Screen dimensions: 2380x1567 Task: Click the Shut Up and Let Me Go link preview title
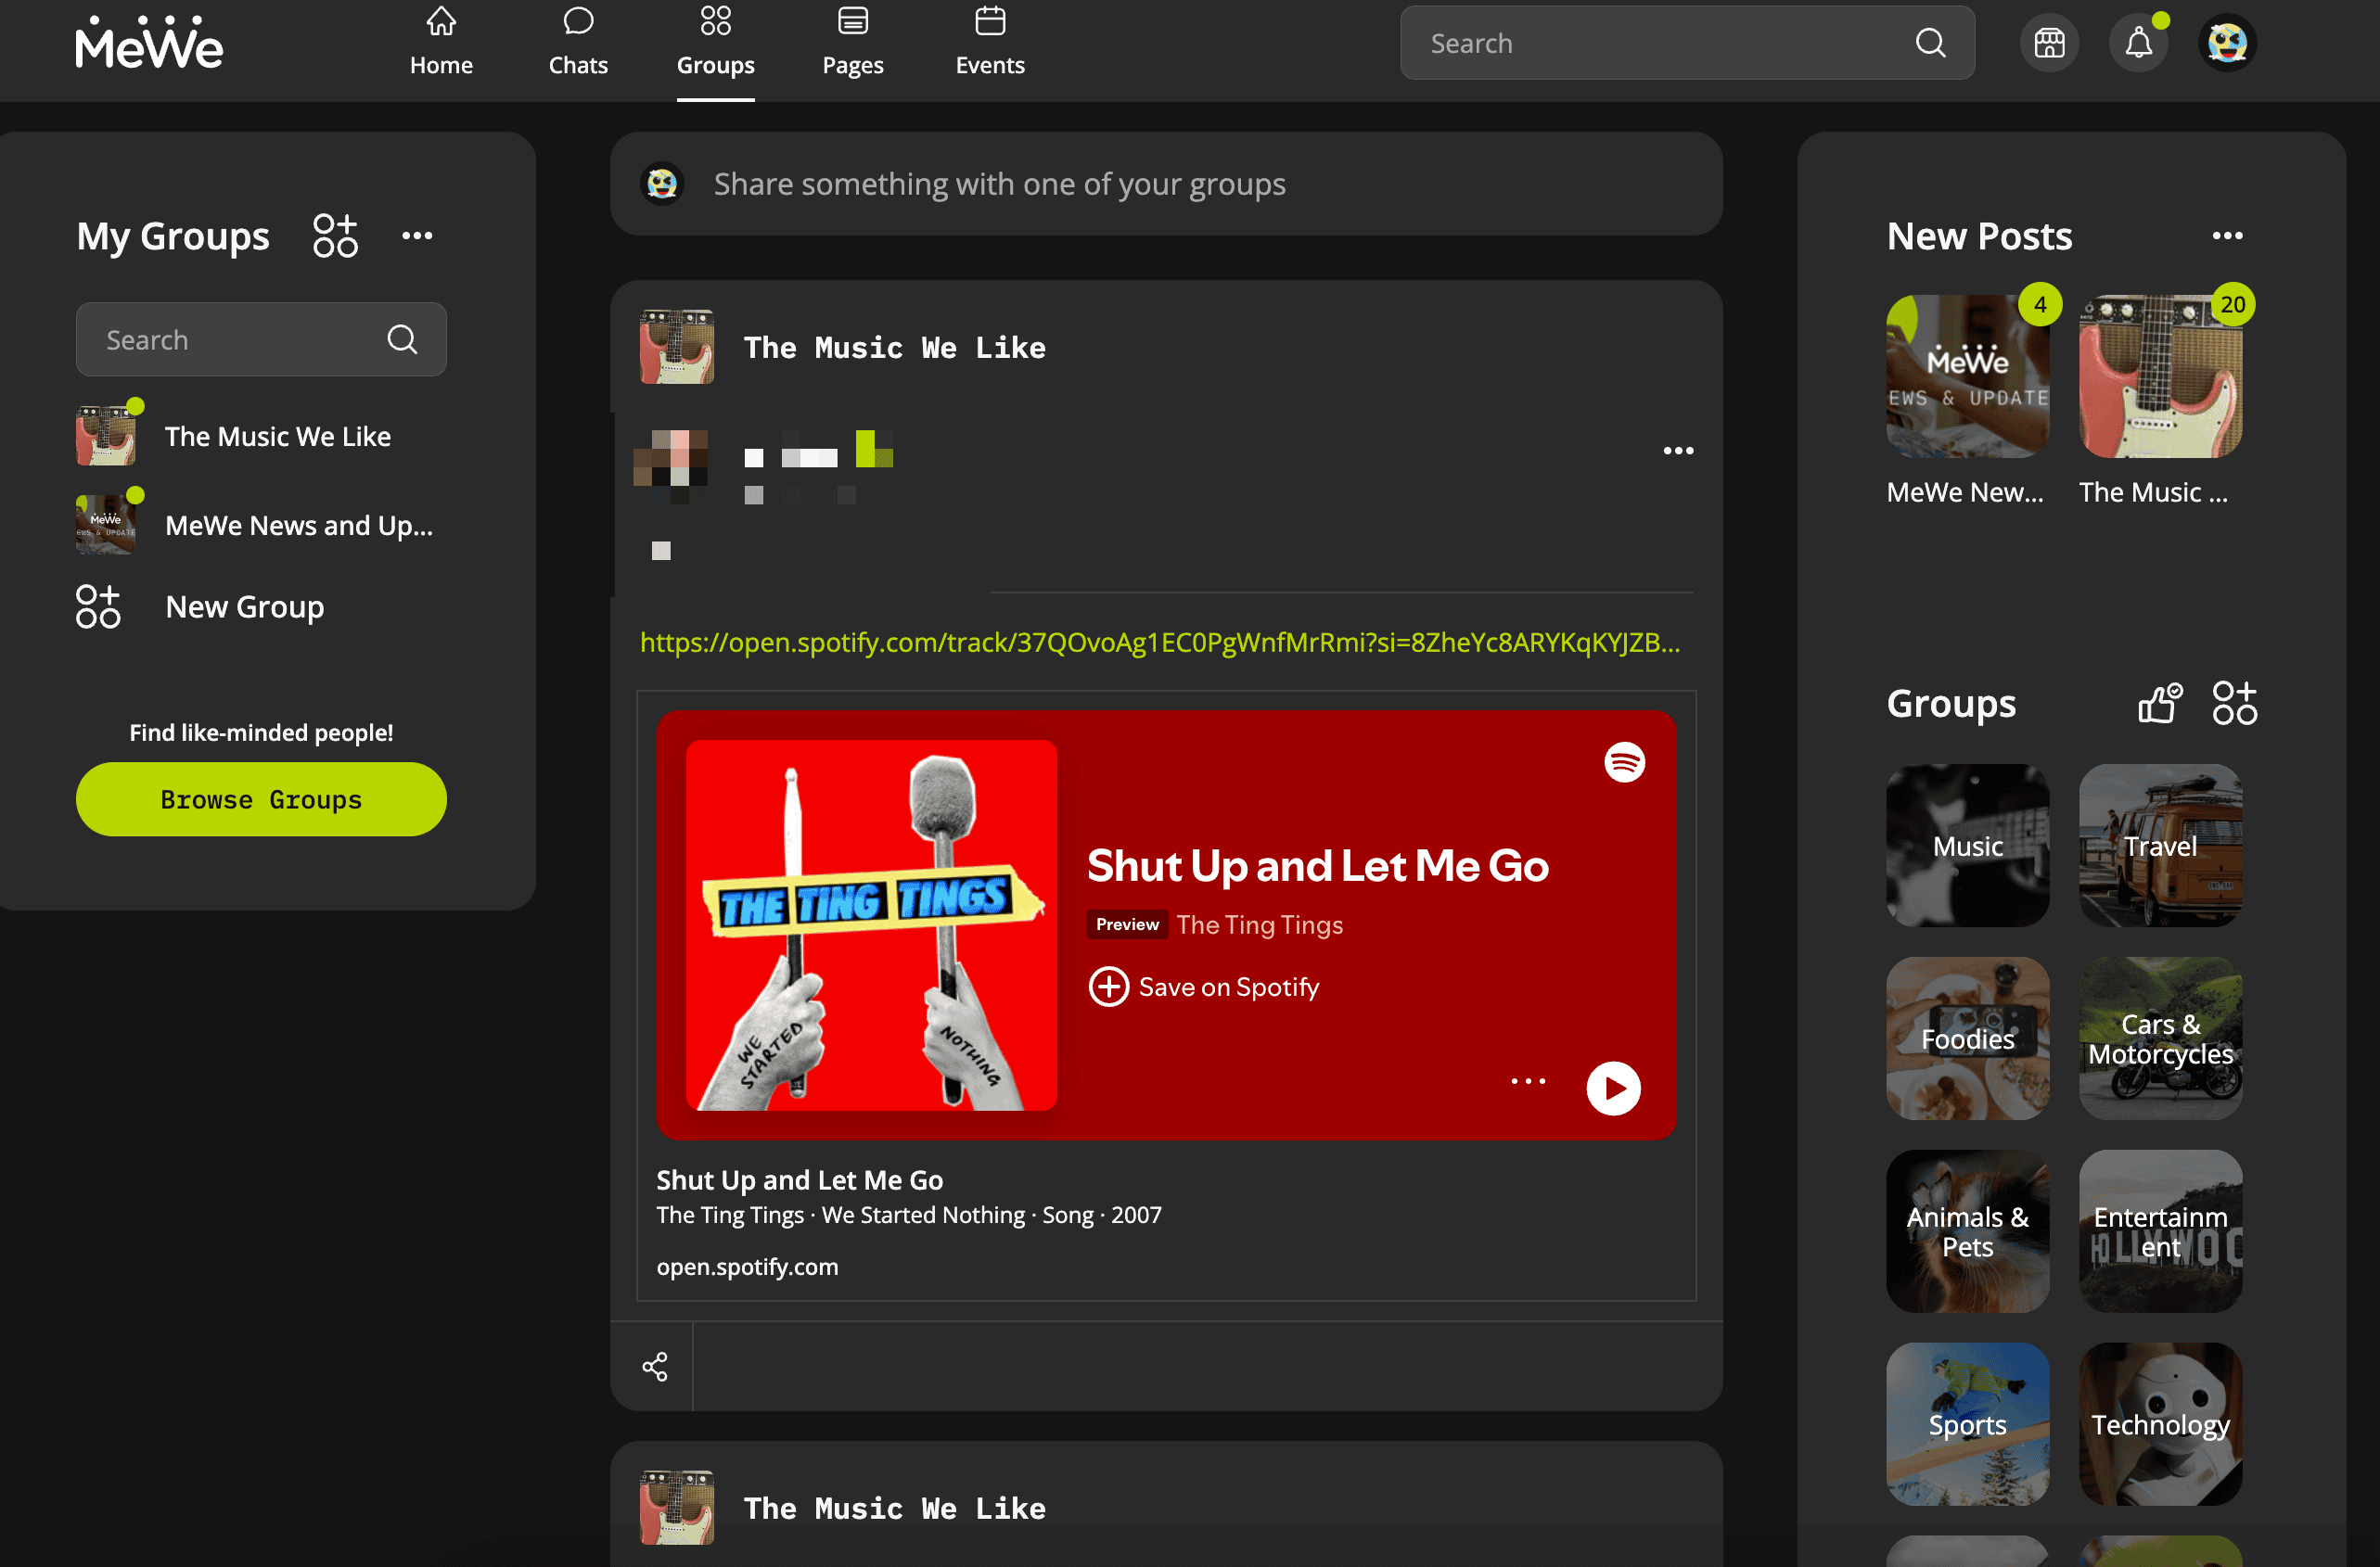[799, 1180]
